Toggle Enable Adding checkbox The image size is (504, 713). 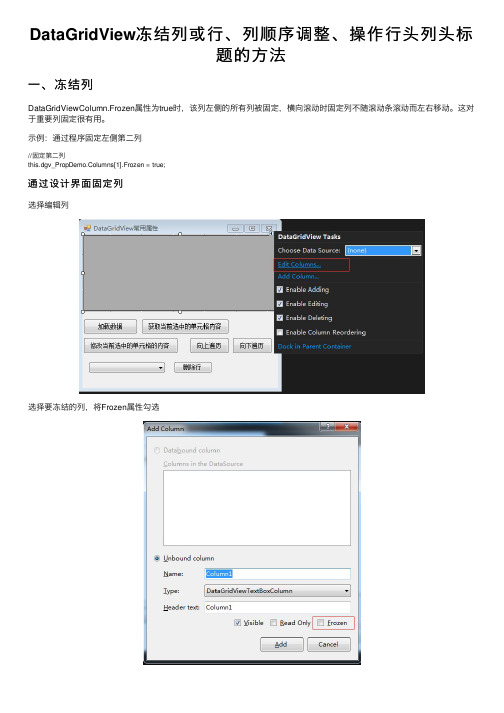(x=280, y=289)
